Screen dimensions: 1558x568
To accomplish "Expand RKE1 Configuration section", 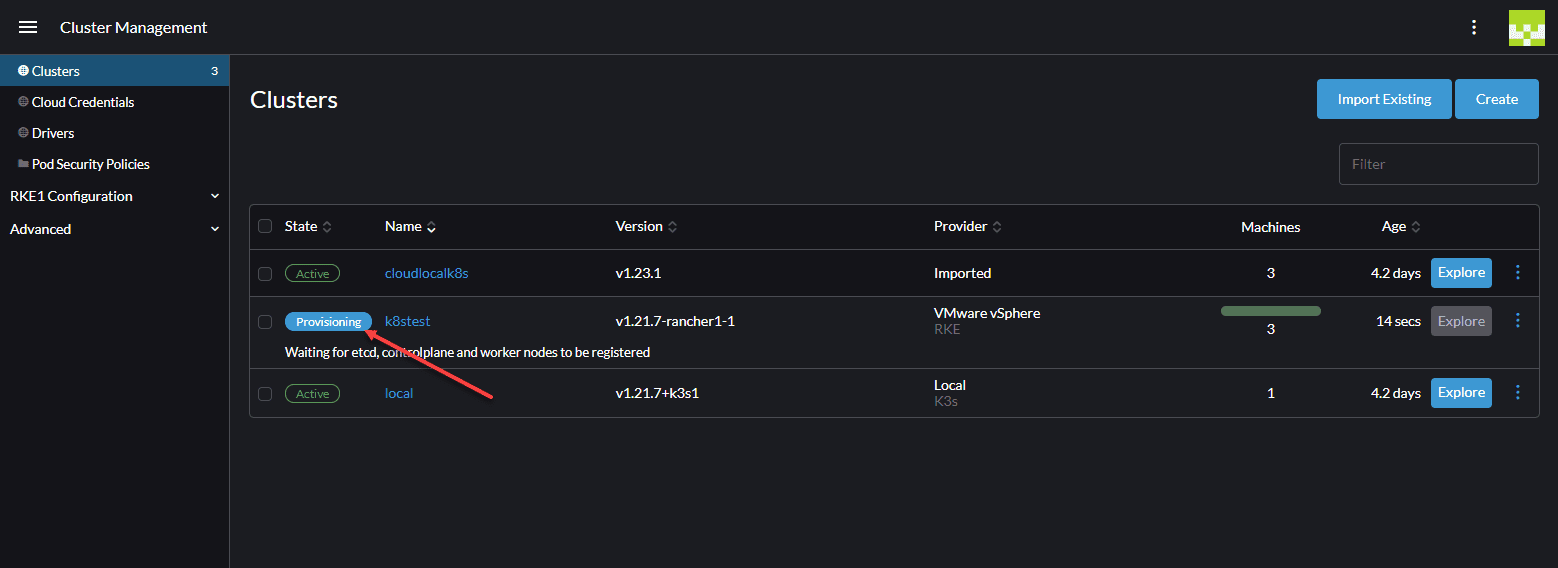I will click(114, 196).
